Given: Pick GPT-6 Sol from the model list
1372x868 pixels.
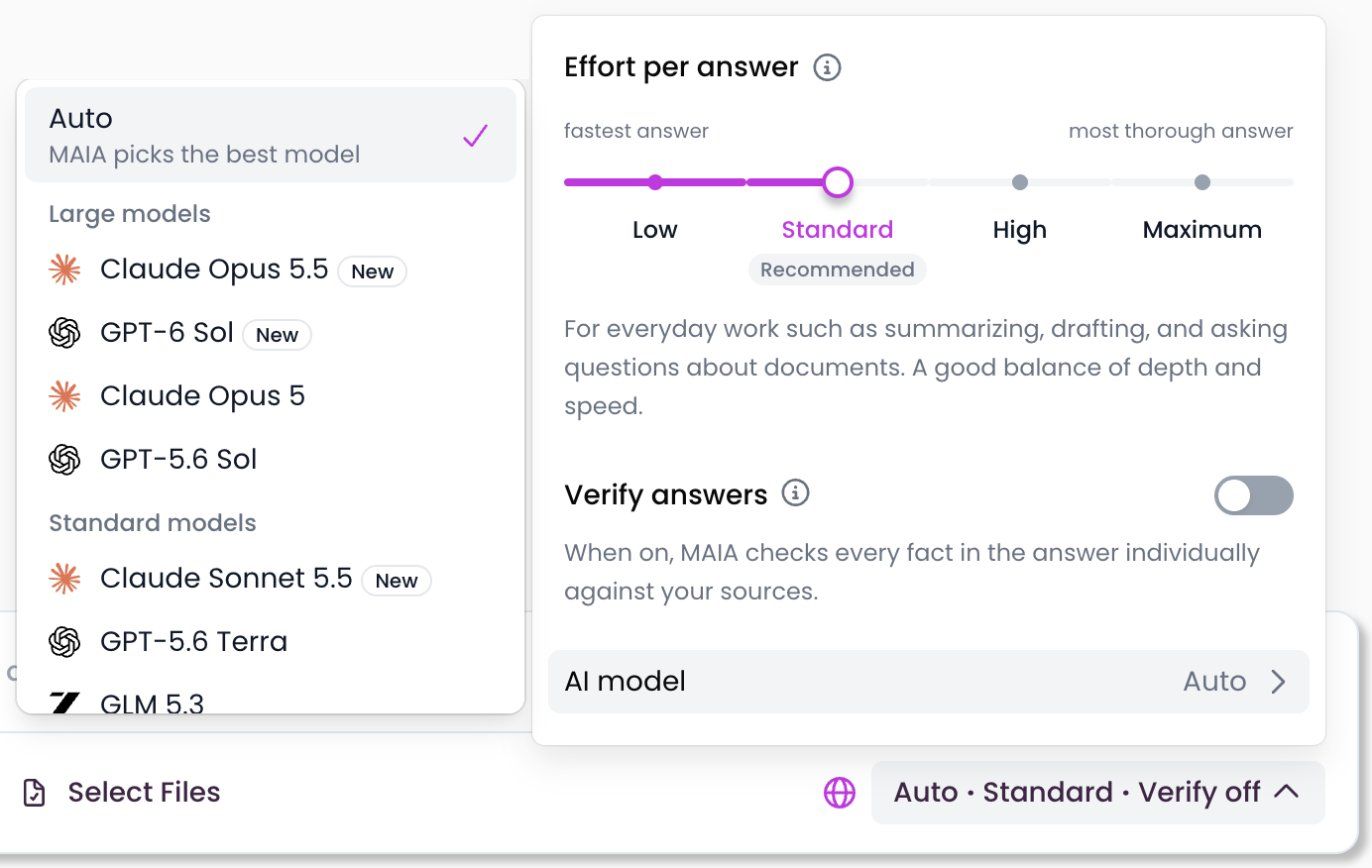Looking at the screenshot, I should tap(271, 333).
